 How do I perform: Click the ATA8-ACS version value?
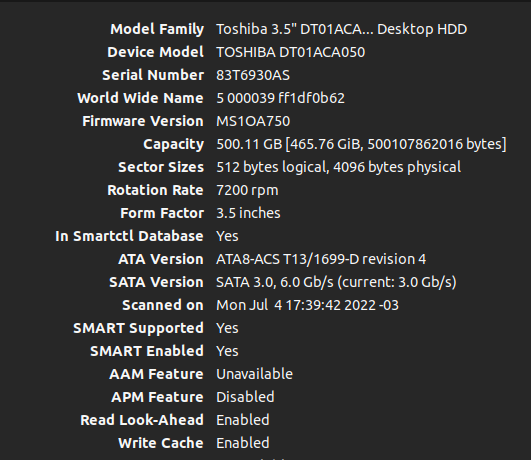click(321, 259)
